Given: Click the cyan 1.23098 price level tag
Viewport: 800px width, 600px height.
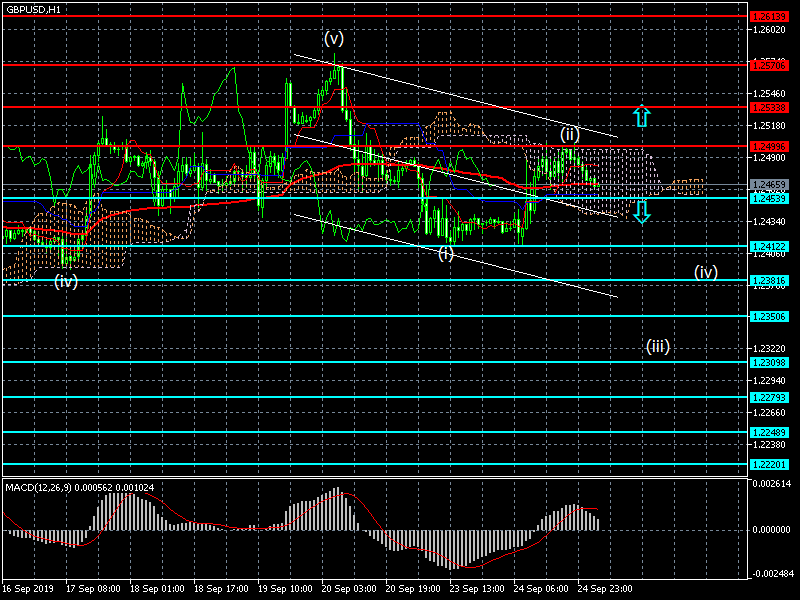Looking at the screenshot, I should tap(769, 363).
